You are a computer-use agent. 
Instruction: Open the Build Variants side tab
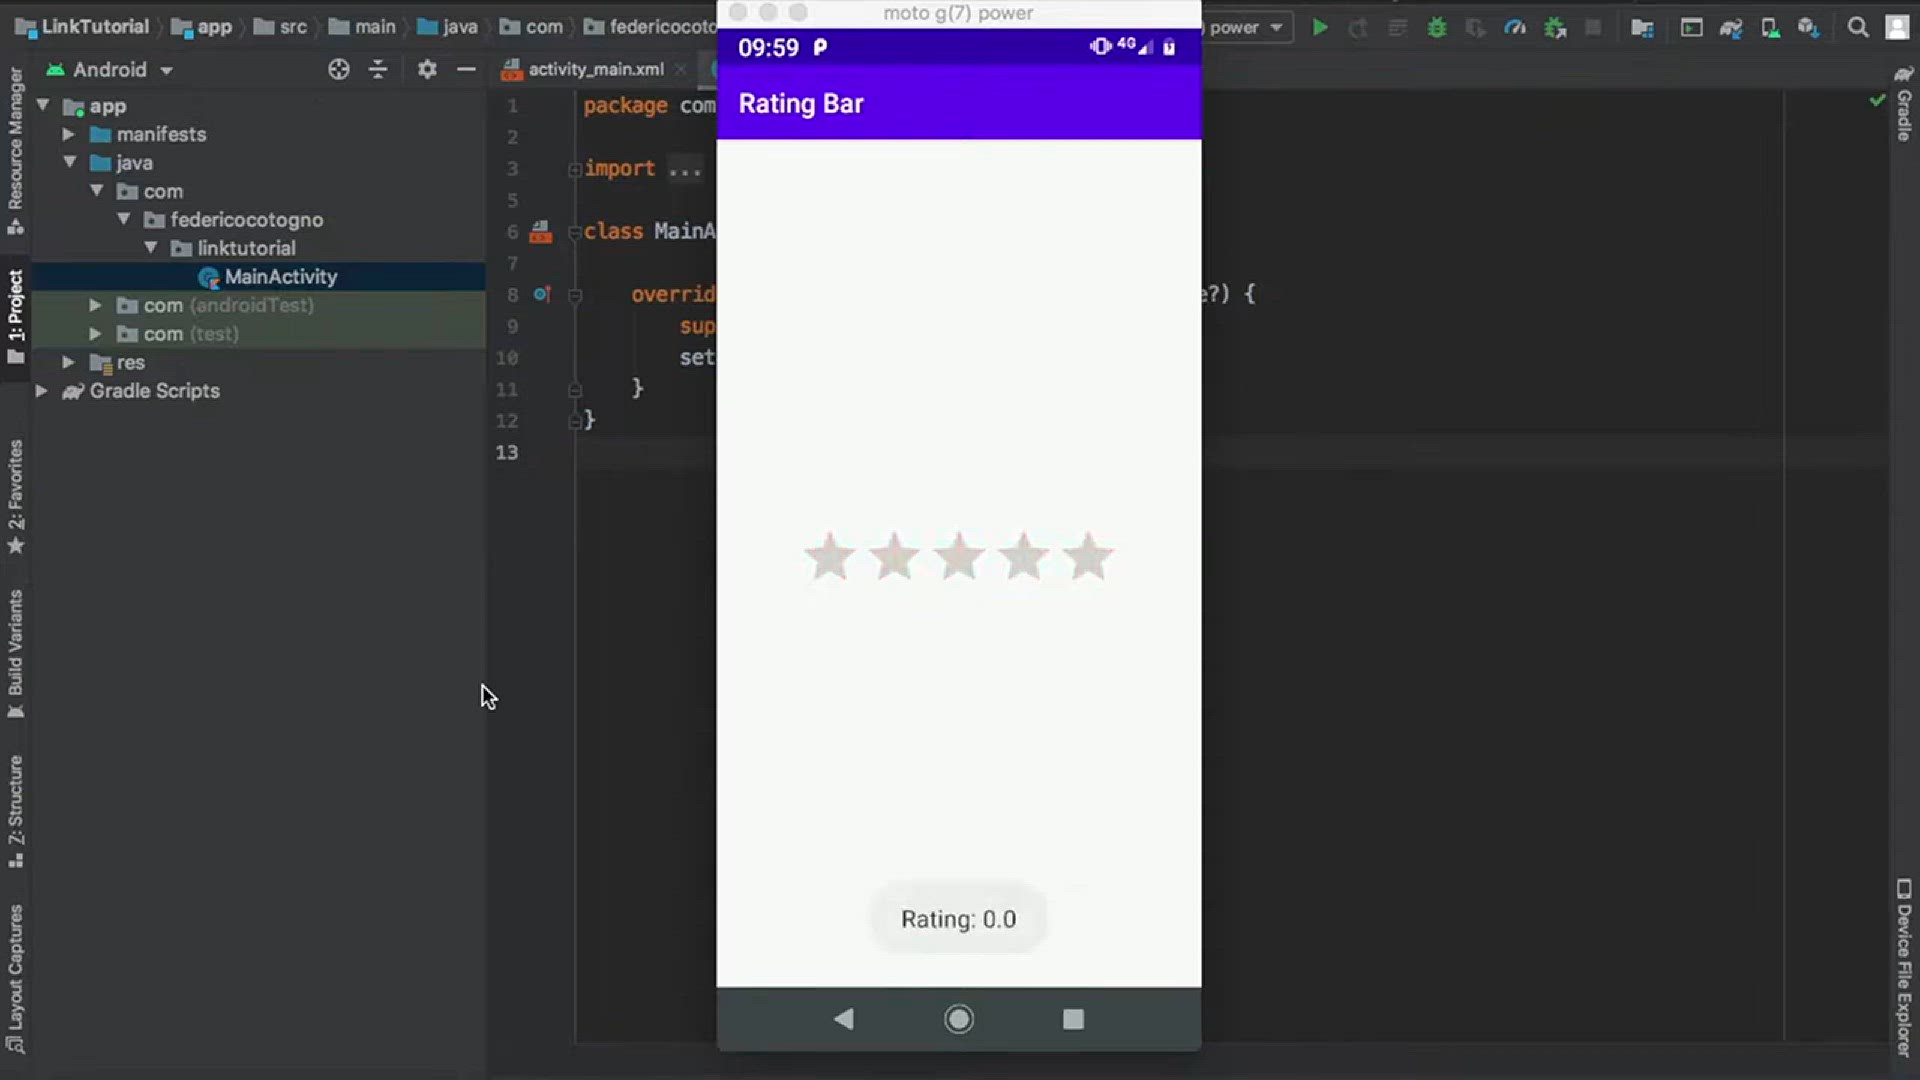click(15, 652)
